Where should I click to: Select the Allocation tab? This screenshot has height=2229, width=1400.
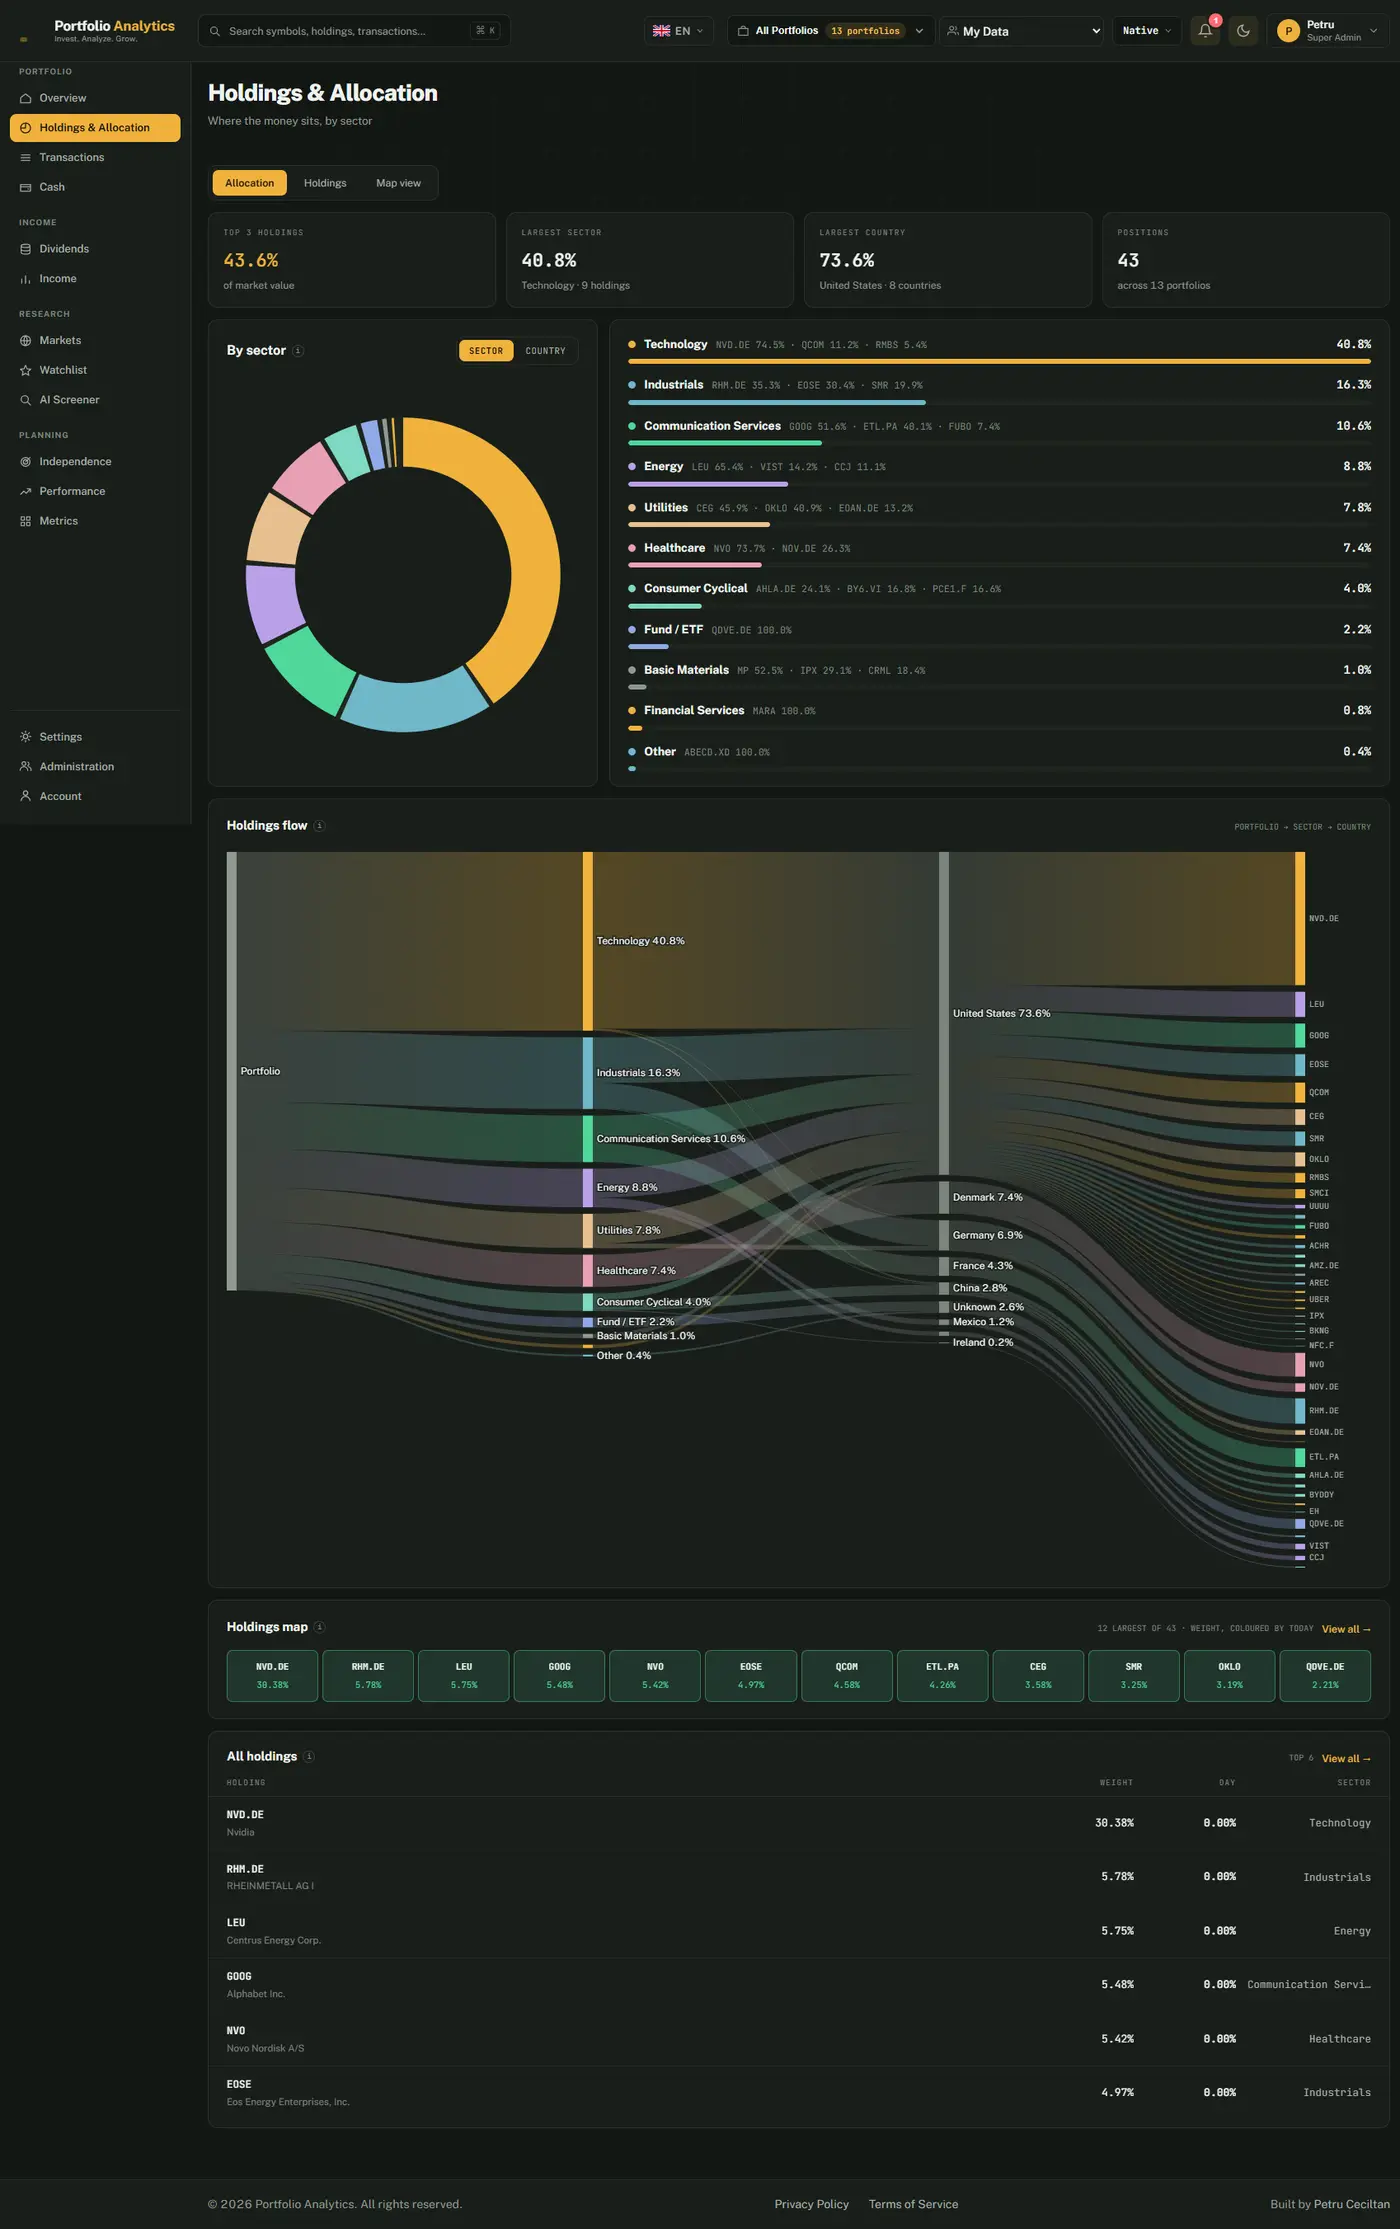(x=249, y=183)
